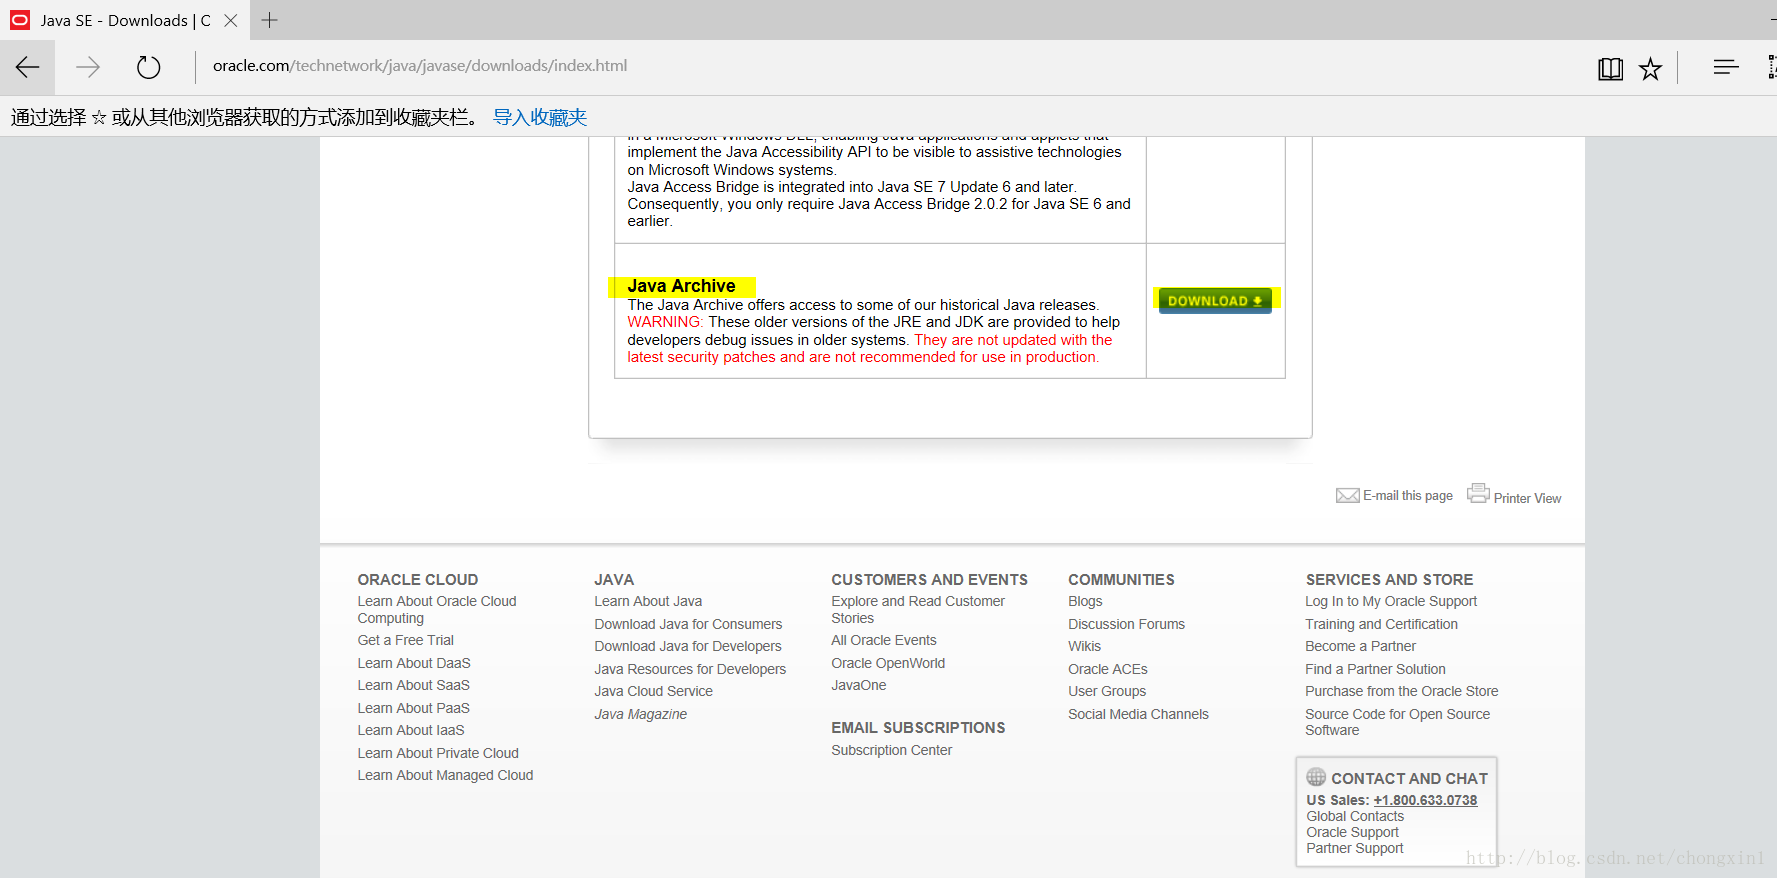The height and width of the screenshot is (878, 1777).
Task: Open a new tab with plus button
Action: pyautogui.click(x=270, y=20)
